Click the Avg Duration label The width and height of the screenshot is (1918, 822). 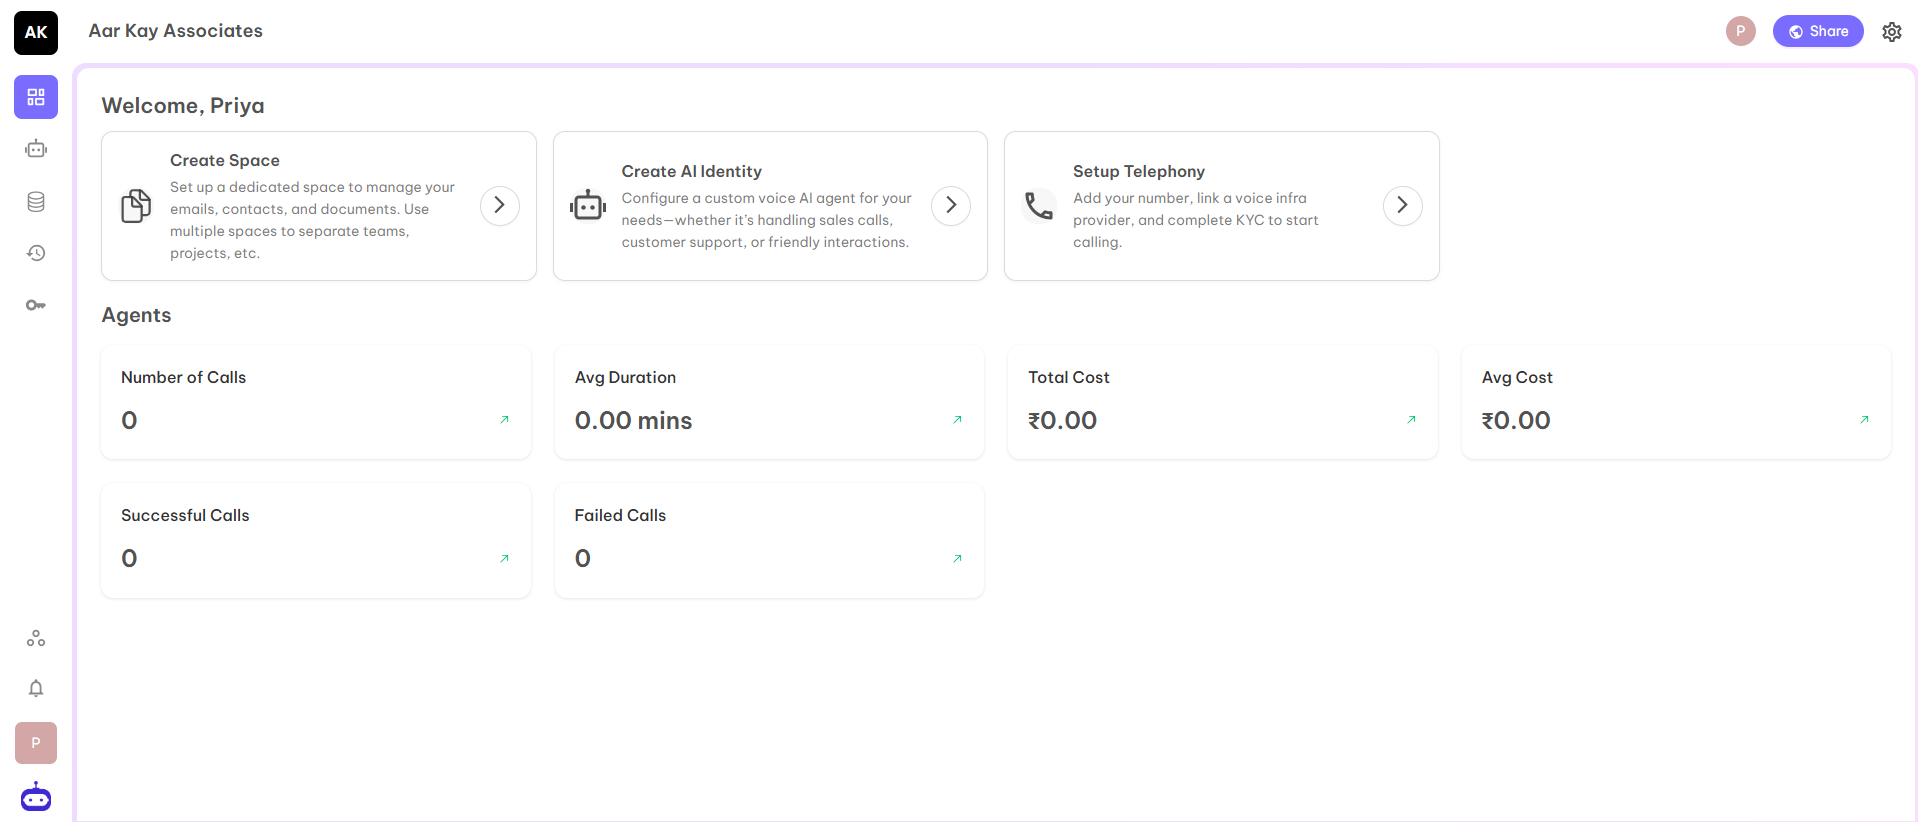coord(625,377)
